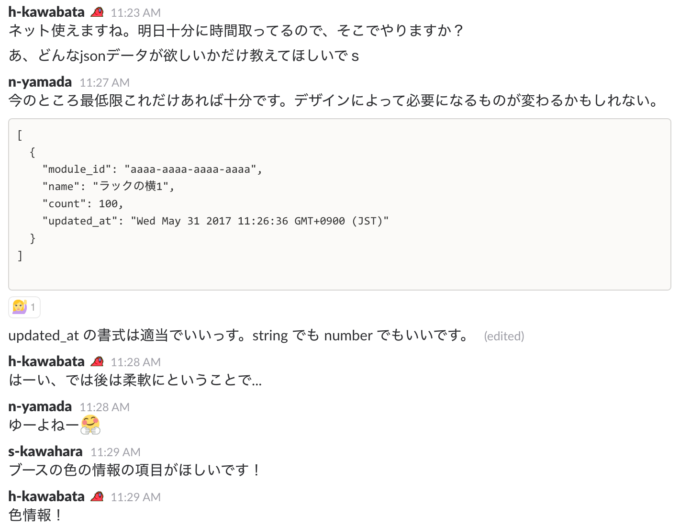Click h-kawabata's 11:28 AM timestamp
Screen dimensions: 680x528
[136, 362]
